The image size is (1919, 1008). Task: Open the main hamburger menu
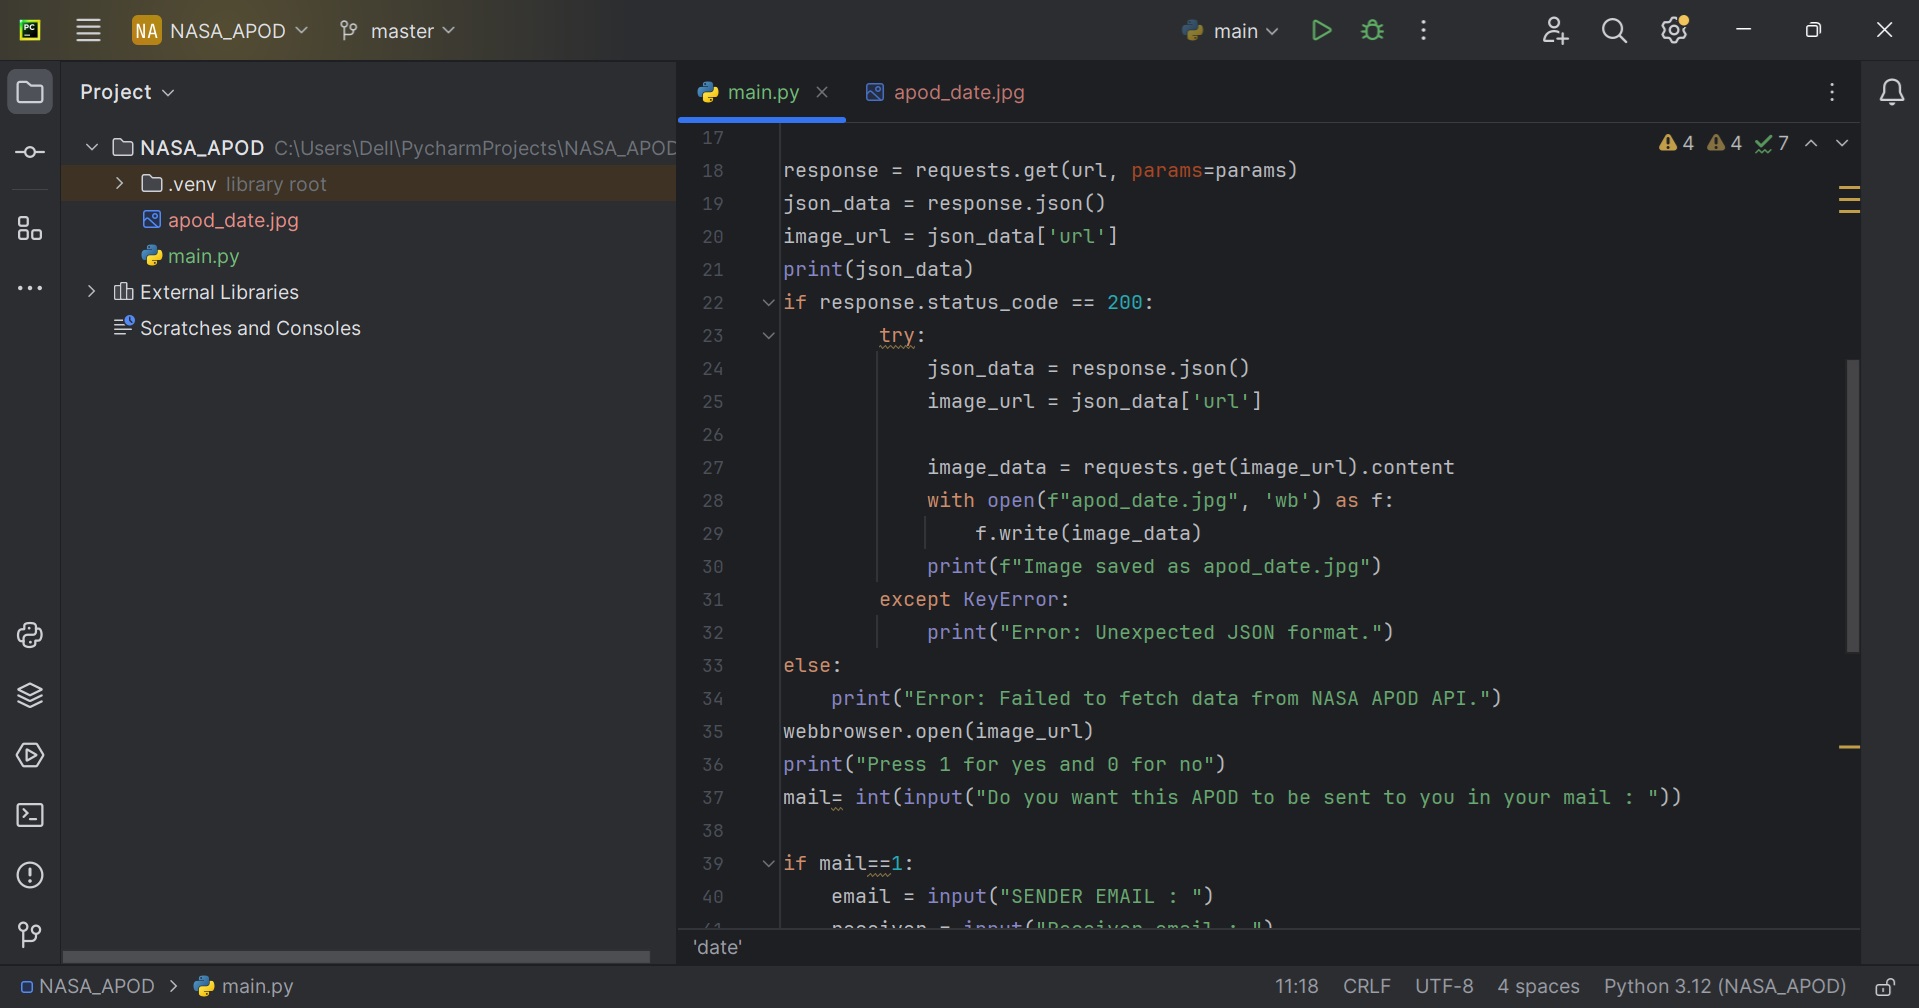pyautogui.click(x=89, y=31)
